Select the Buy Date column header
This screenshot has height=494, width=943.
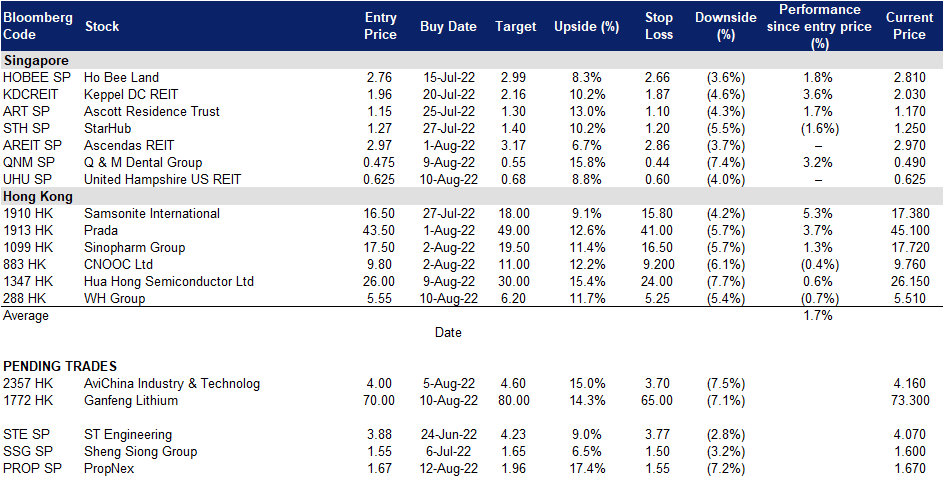[448, 26]
